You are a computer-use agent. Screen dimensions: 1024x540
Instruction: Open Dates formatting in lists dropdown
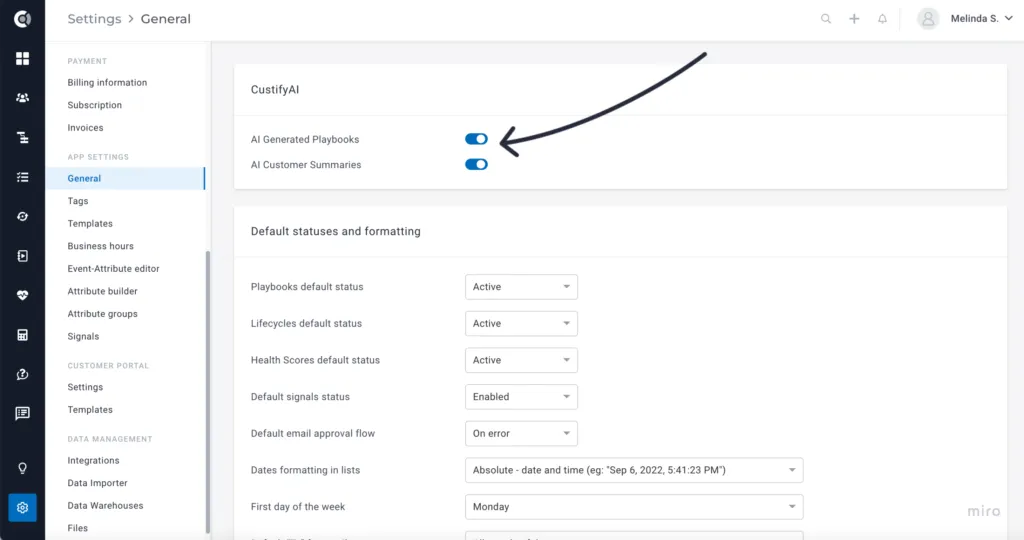[x=634, y=470]
